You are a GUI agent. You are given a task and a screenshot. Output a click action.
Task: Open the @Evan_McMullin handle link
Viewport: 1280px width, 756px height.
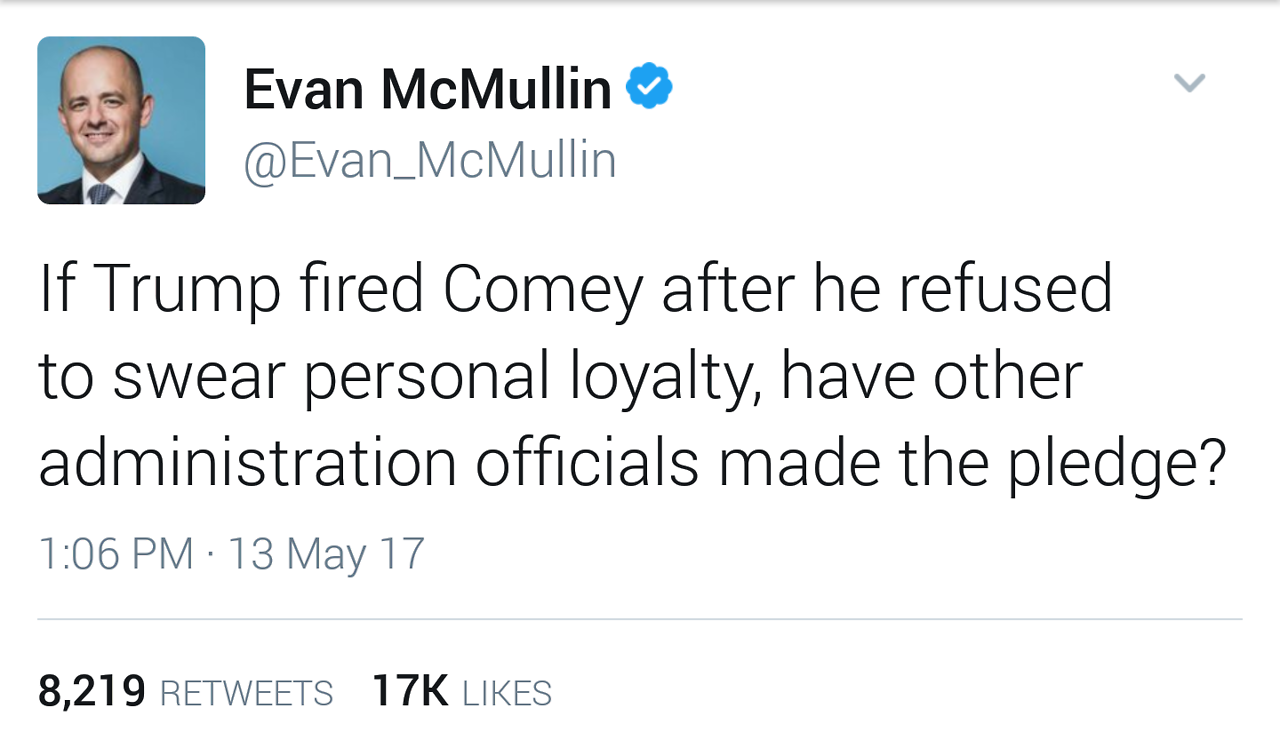(430, 160)
